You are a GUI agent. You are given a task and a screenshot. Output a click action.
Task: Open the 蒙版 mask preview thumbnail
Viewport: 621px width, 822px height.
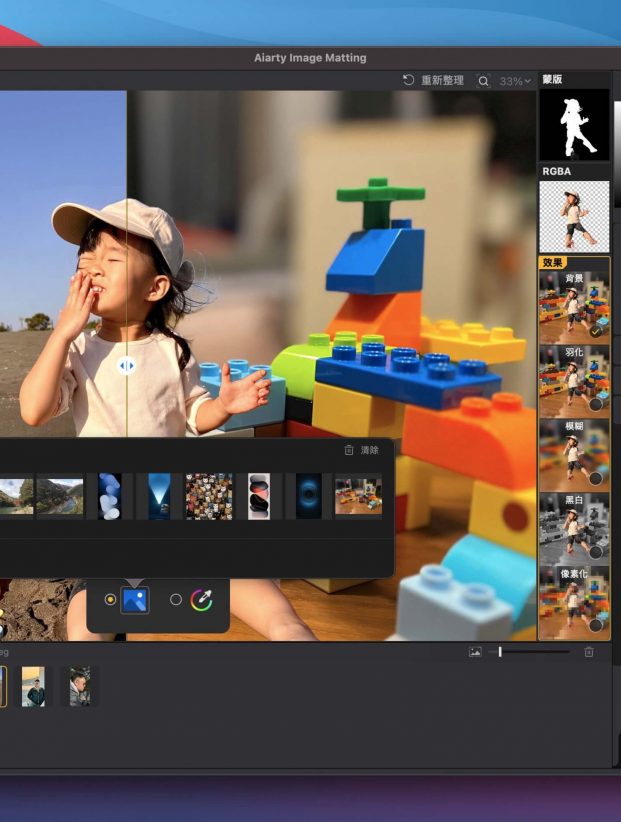click(574, 124)
